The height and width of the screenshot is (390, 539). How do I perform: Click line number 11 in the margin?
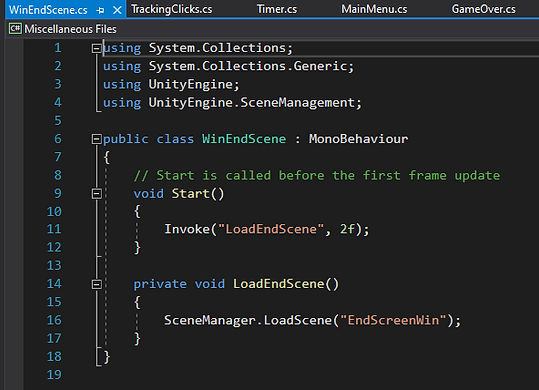[54, 229]
